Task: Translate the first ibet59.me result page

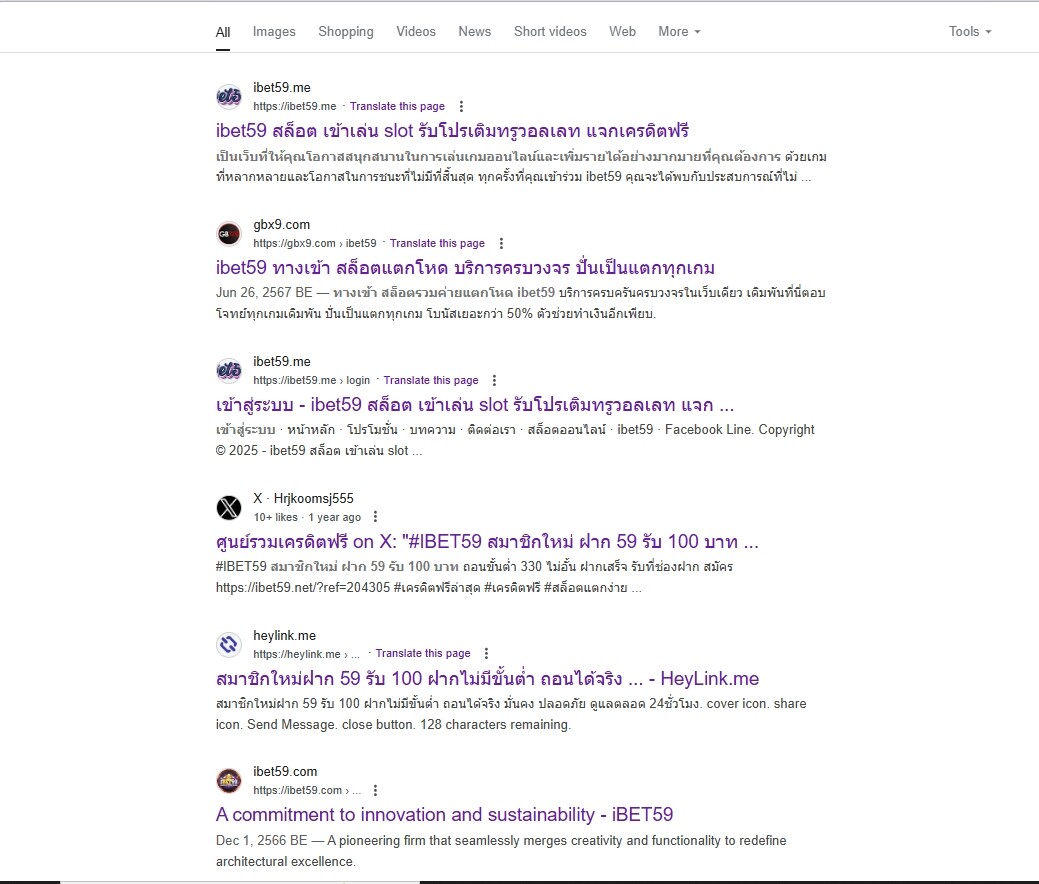Action: click(398, 106)
